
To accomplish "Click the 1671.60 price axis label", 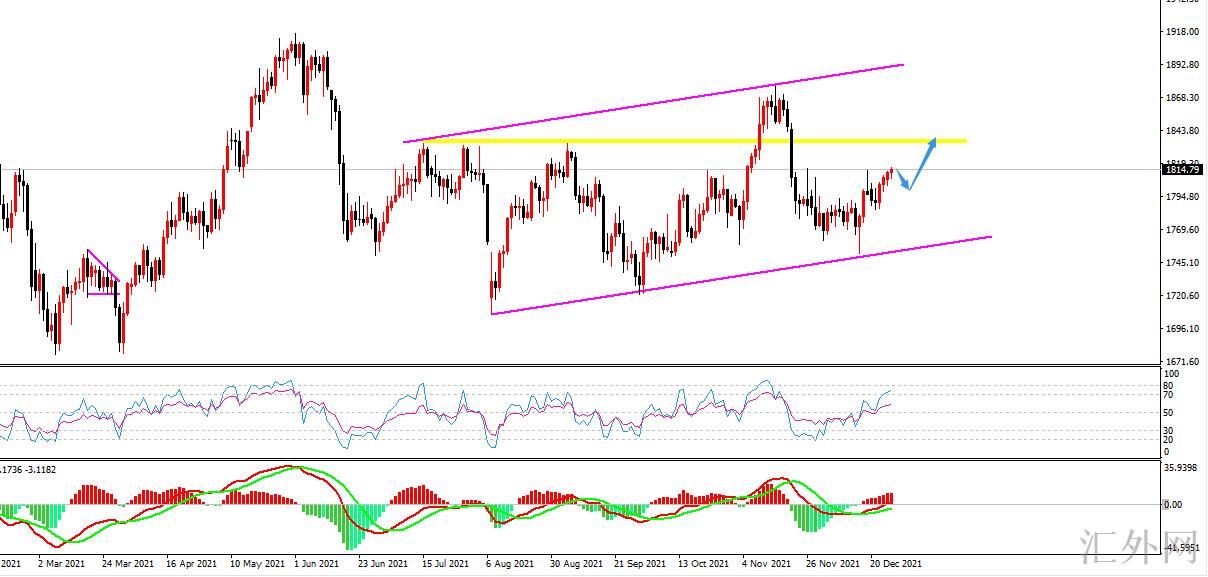I will (1182, 362).
